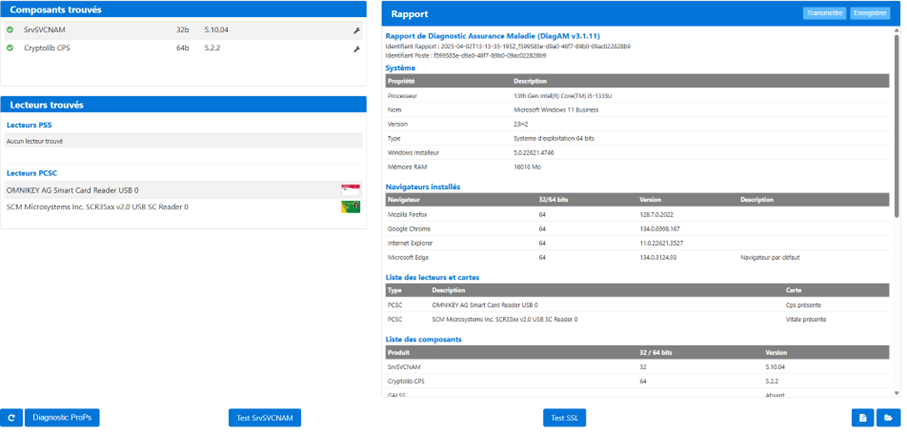This screenshot has width=907, height=432.
Task: Click the document file icon button
Action: coord(861,417)
